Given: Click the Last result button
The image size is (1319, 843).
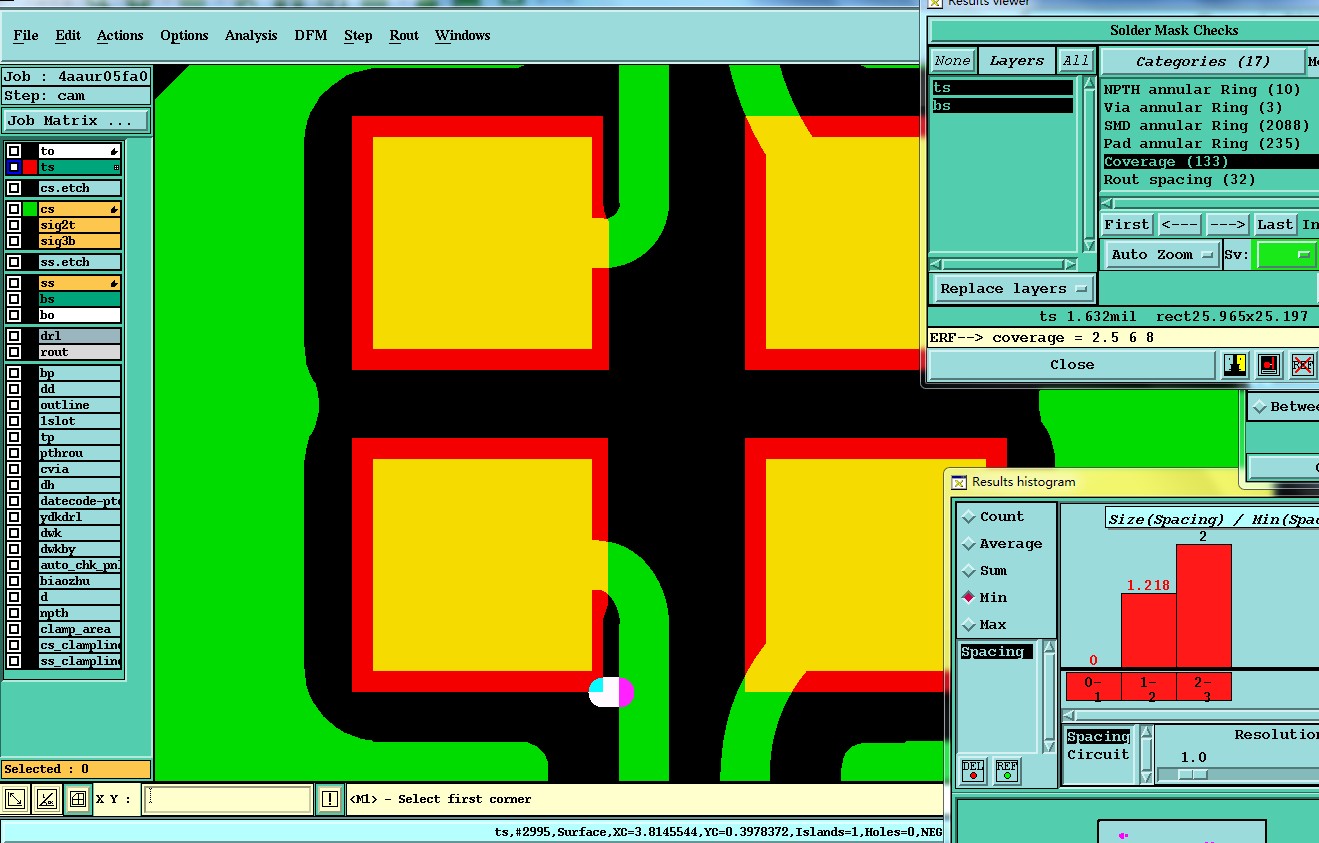Looking at the screenshot, I should (x=1274, y=224).
